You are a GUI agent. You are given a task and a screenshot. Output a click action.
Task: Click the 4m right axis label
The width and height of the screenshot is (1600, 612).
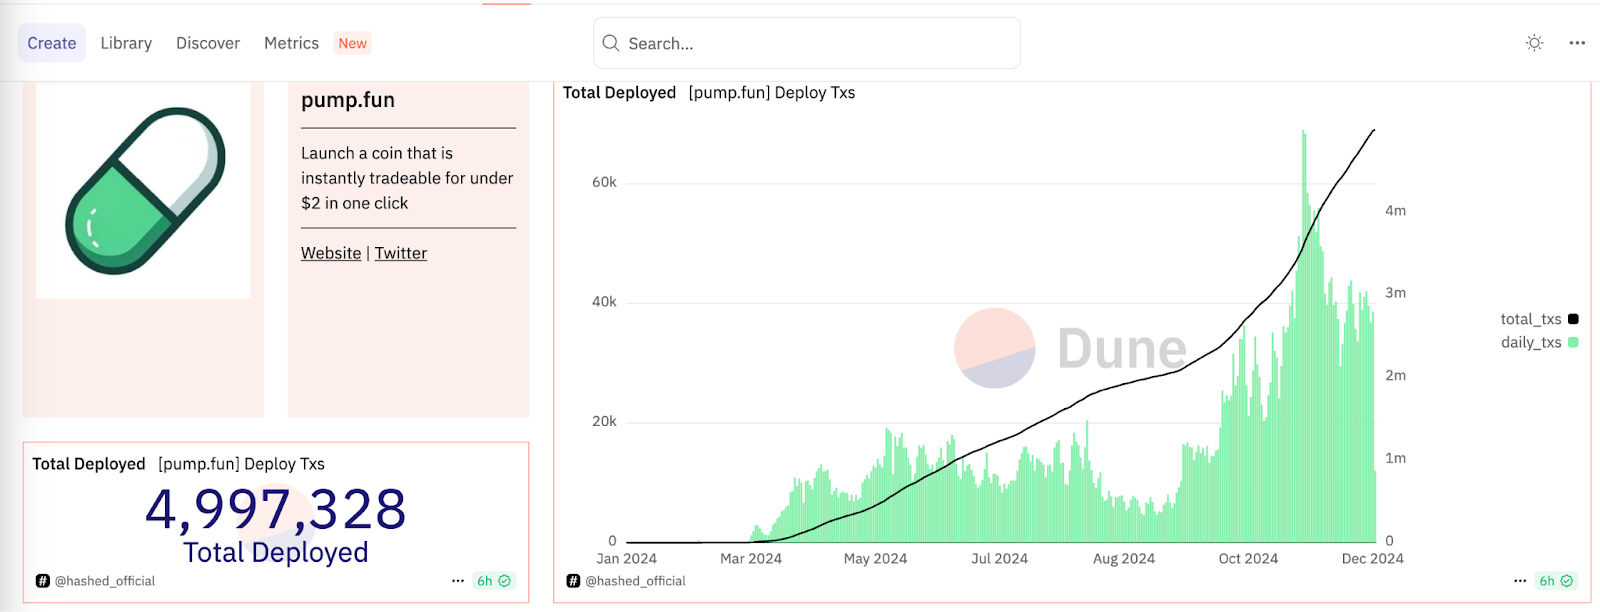[x=1395, y=211]
